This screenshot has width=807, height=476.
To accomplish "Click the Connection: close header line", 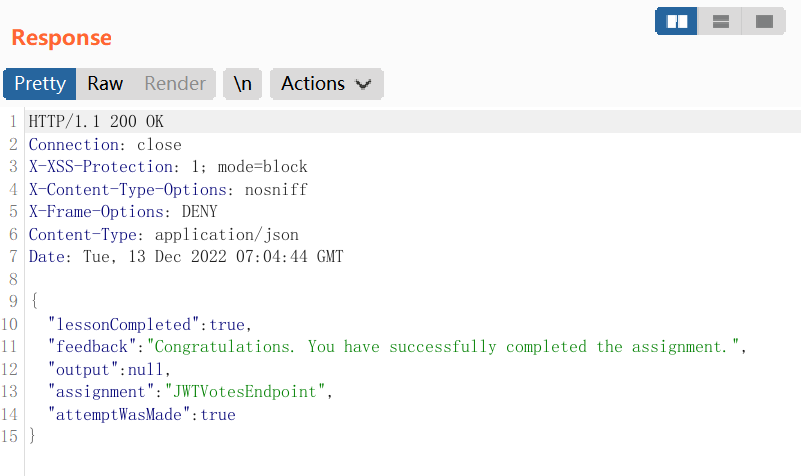I will [x=105, y=145].
